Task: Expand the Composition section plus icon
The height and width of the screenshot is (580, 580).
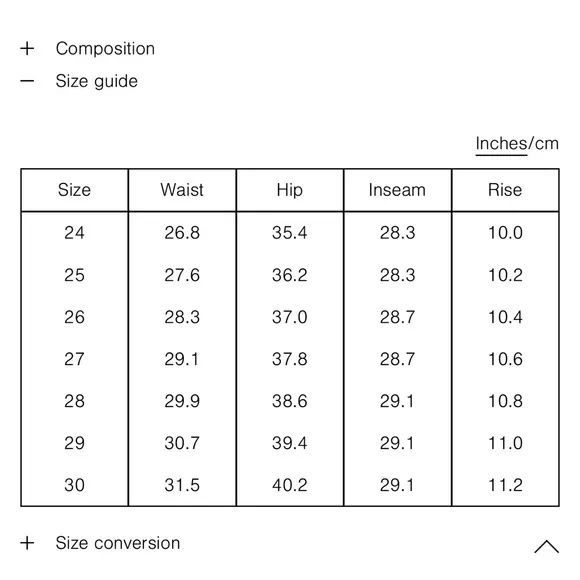Action: coord(27,48)
